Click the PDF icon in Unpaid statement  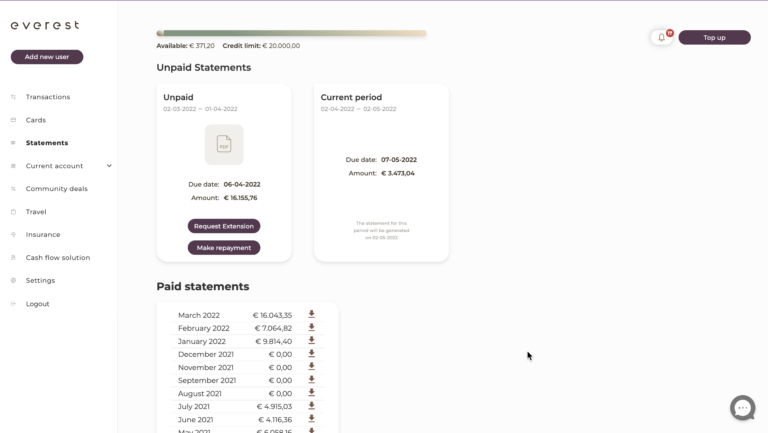point(224,144)
